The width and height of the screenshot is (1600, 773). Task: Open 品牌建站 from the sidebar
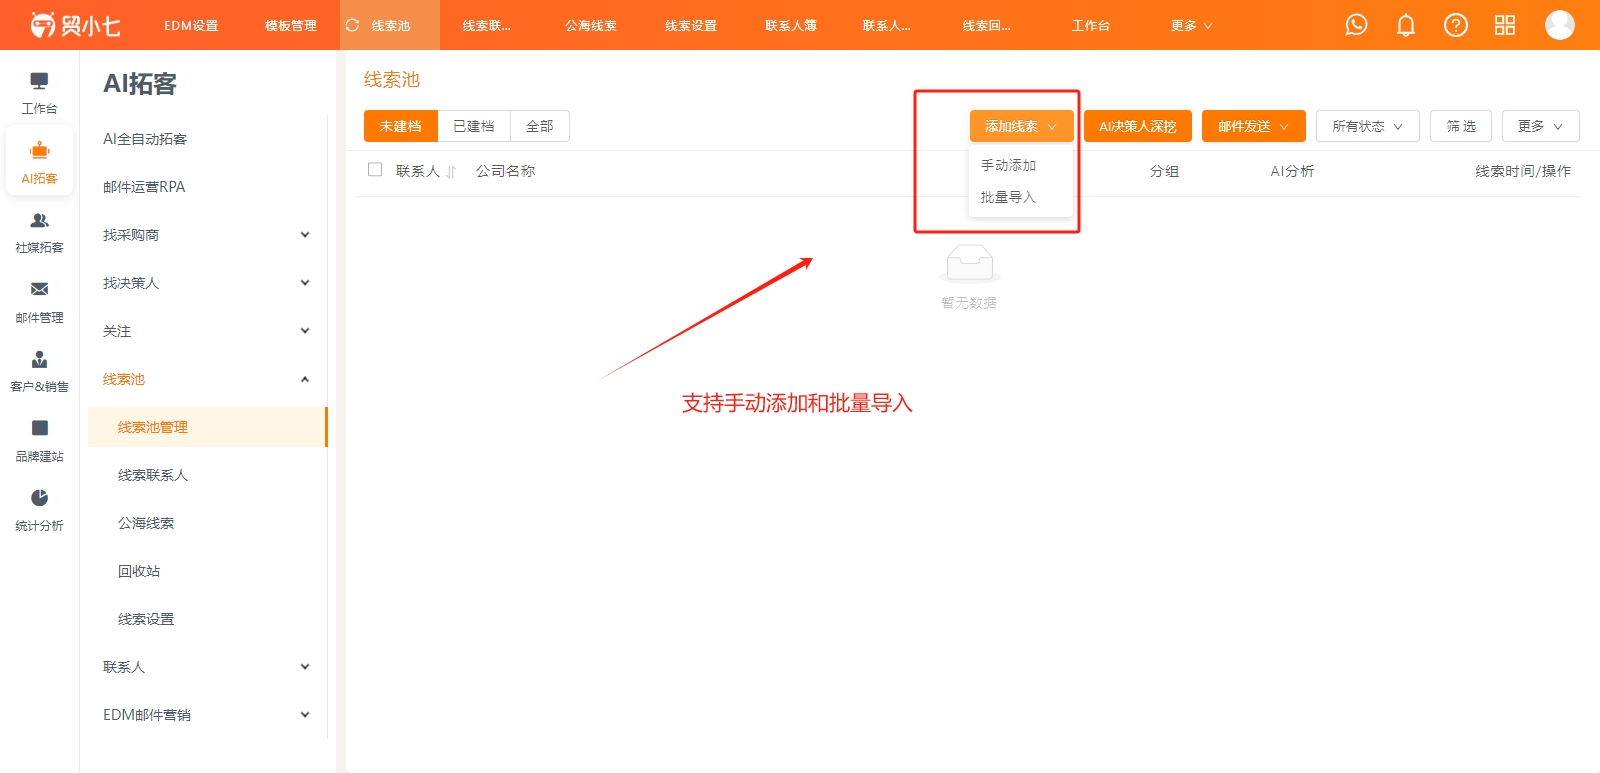(x=39, y=441)
